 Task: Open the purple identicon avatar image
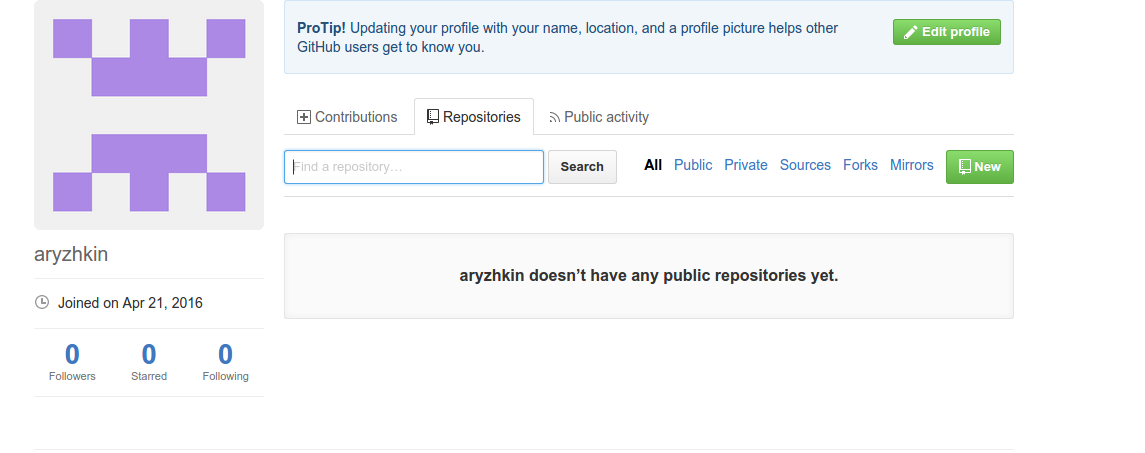149,115
